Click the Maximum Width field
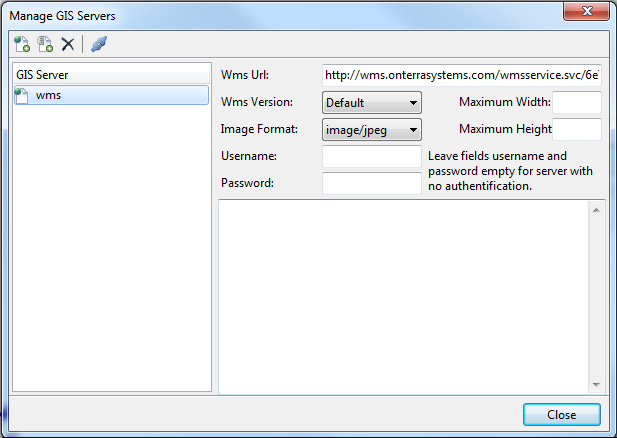This screenshot has height=438, width=617. pyautogui.click(x=577, y=102)
